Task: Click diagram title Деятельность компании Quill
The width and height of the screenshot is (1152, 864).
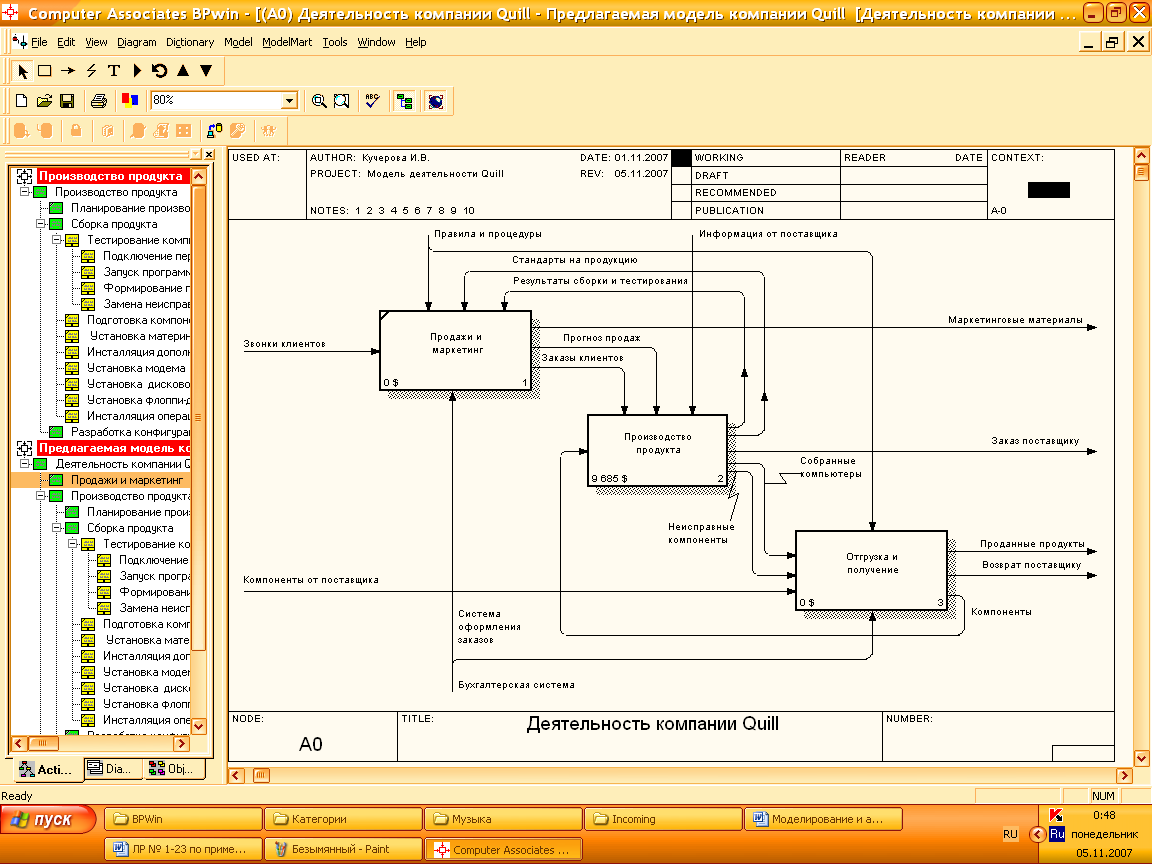Action: (652, 724)
